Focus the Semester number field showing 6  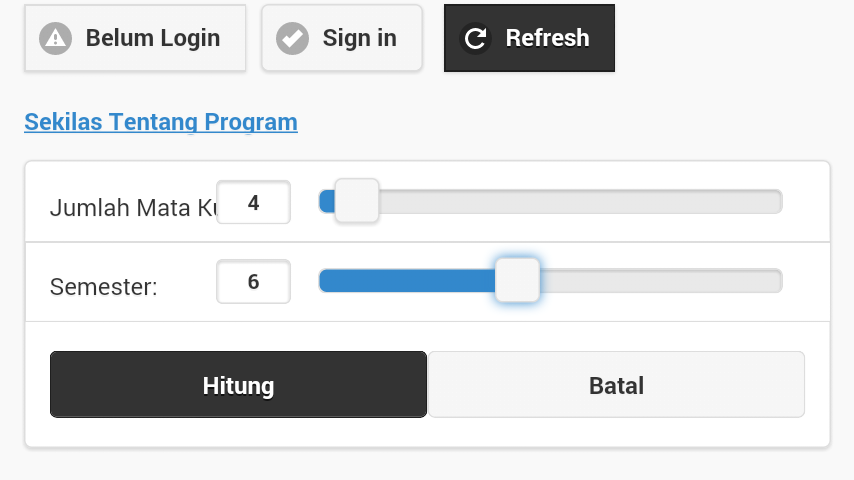pyautogui.click(x=253, y=282)
